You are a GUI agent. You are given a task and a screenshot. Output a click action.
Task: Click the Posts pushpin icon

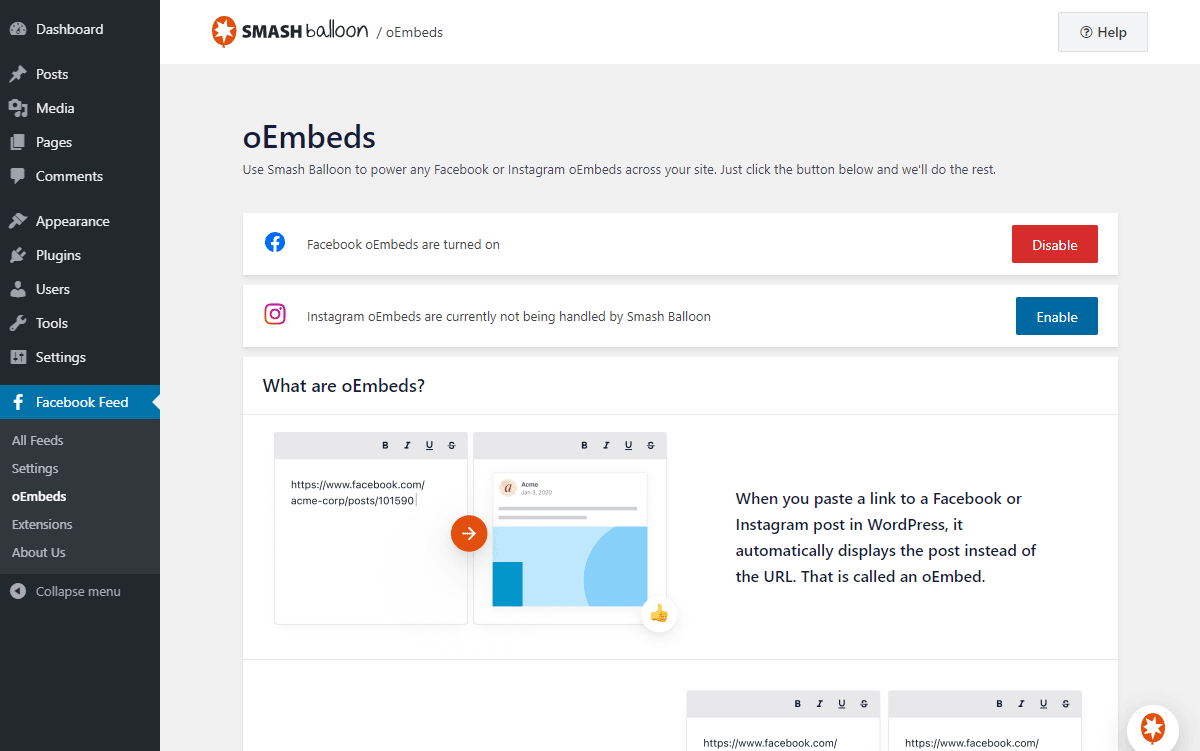click(x=18, y=74)
